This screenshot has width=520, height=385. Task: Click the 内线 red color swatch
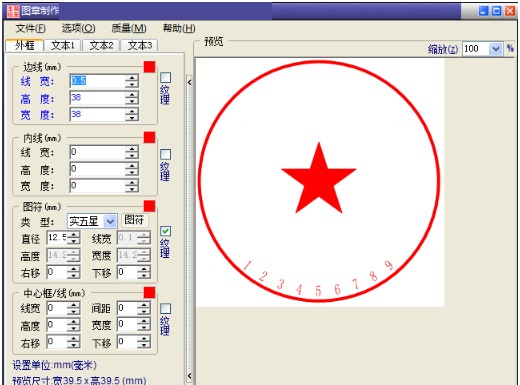[x=149, y=137]
